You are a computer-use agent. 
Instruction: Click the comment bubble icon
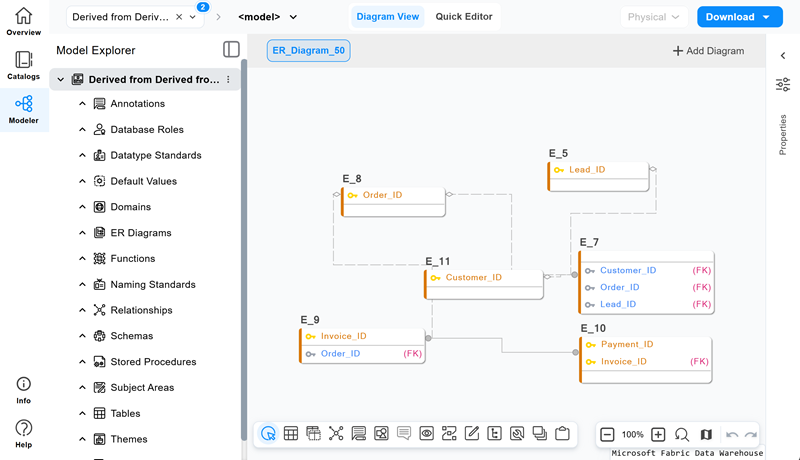pyautogui.click(x=404, y=433)
